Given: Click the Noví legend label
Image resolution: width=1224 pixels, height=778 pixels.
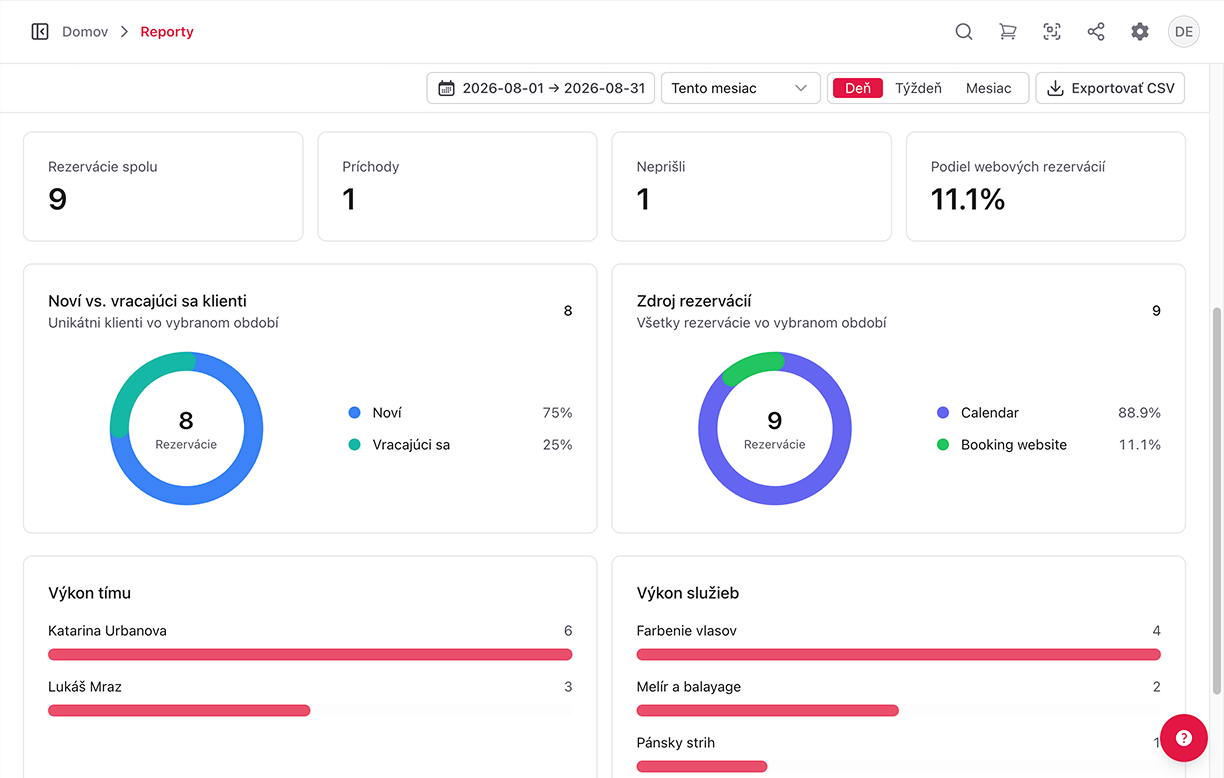Looking at the screenshot, I should pos(387,412).
